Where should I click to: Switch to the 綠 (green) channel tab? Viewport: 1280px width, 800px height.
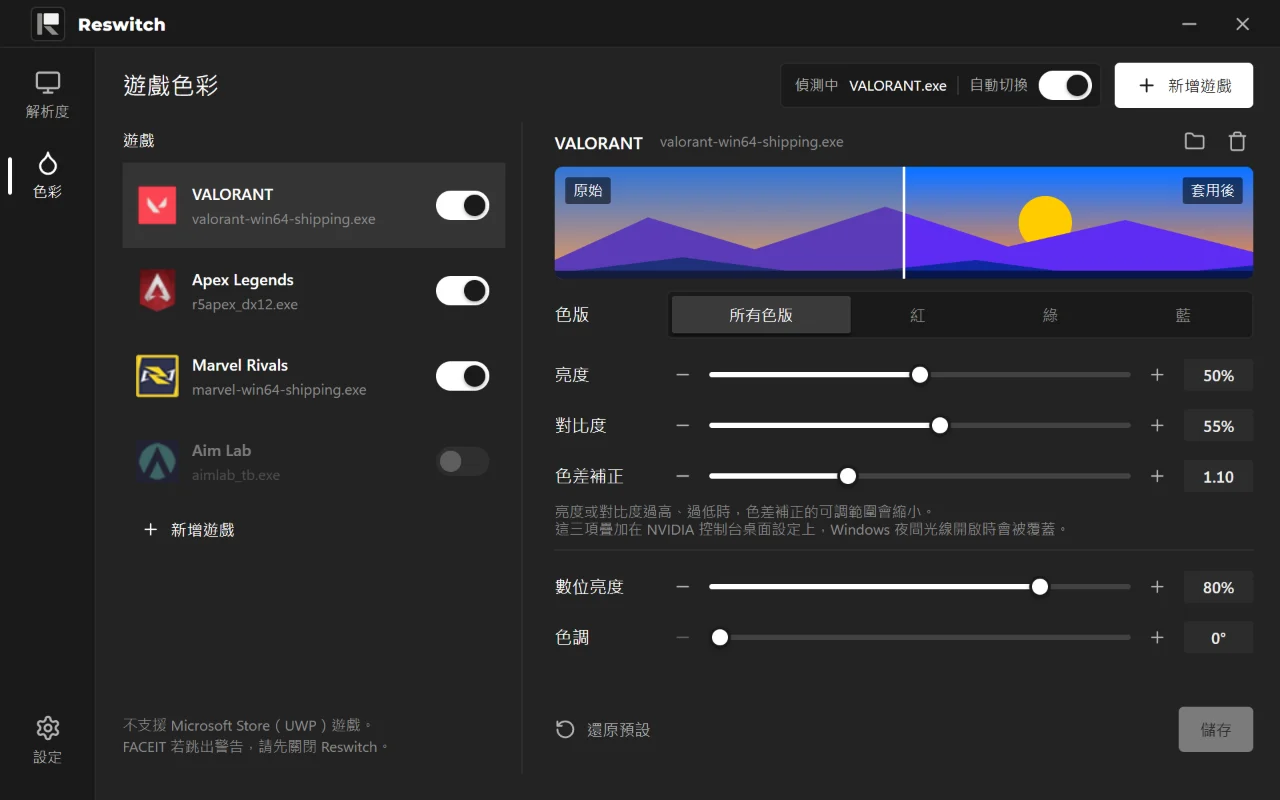[x=1050, y=315]
